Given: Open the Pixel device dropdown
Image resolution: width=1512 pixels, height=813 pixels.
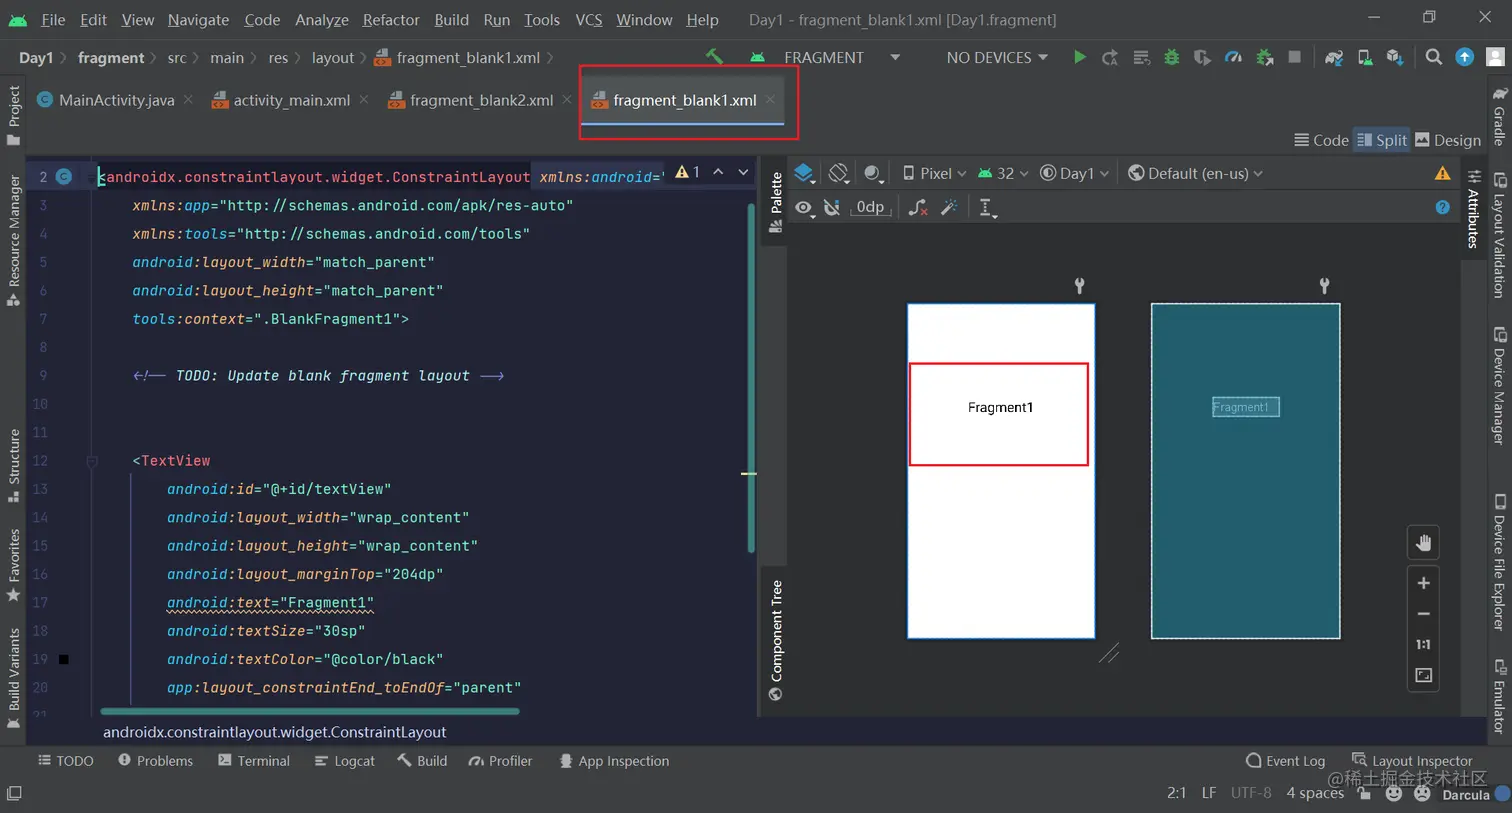Looking at the screenshot, I should click(x=934, y=173).
